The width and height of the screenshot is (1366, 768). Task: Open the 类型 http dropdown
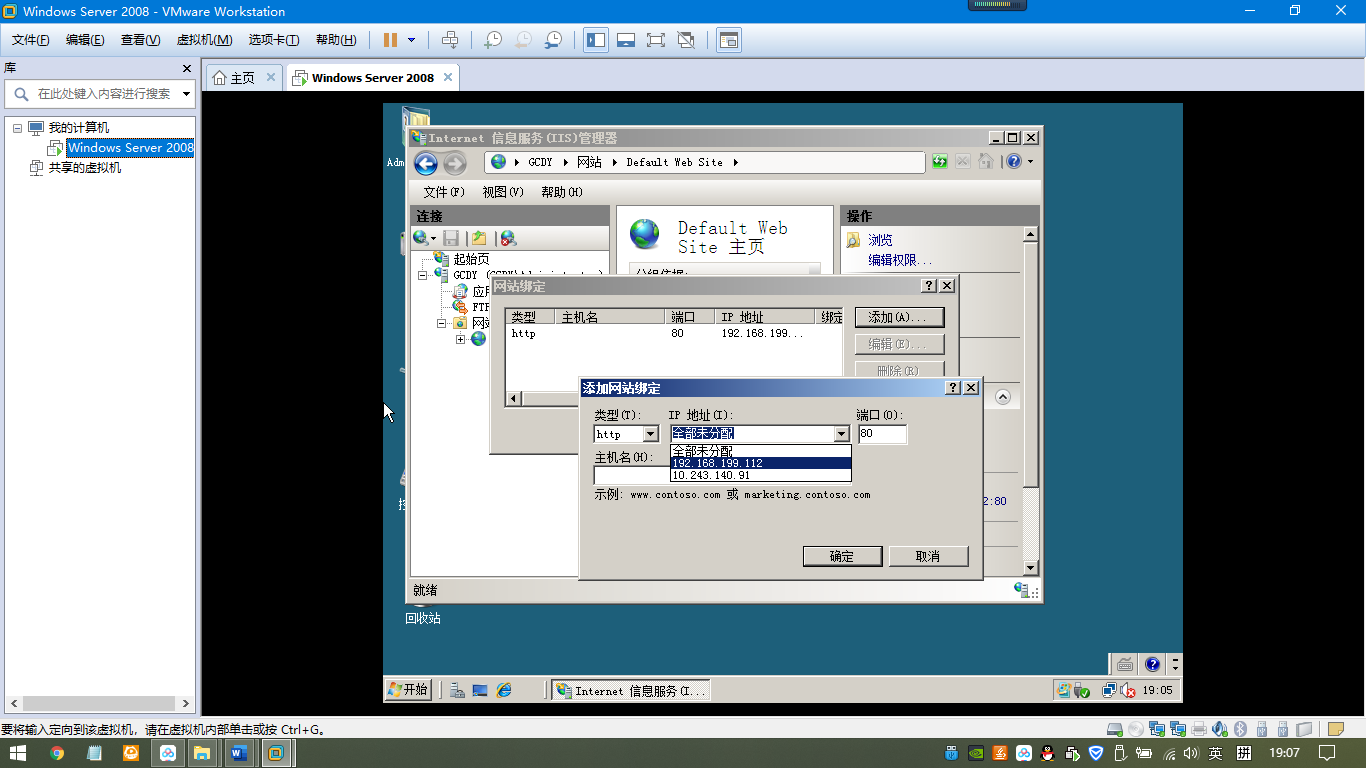(650, 434)
